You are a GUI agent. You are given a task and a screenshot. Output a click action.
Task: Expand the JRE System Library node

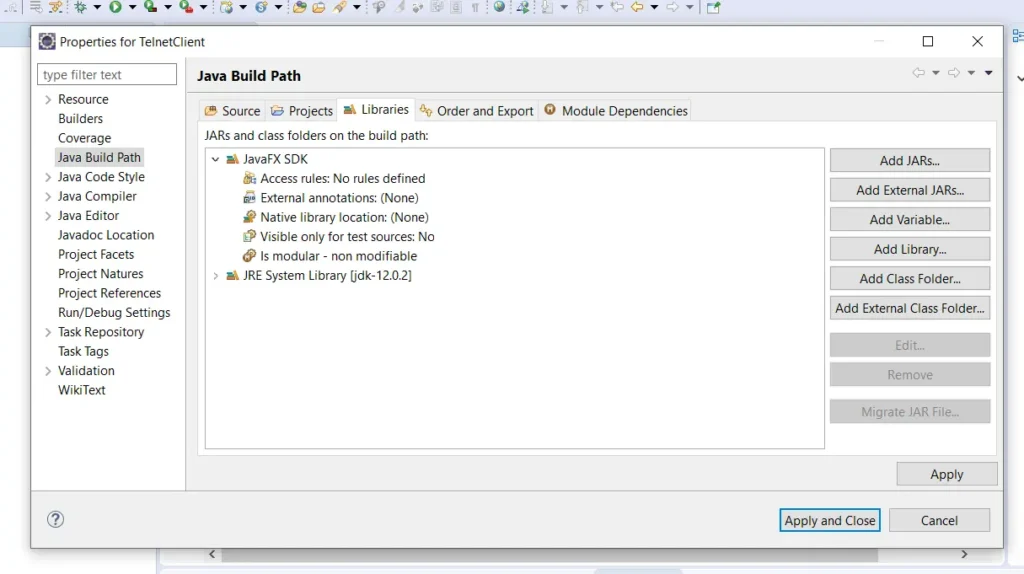click(215, 276)
